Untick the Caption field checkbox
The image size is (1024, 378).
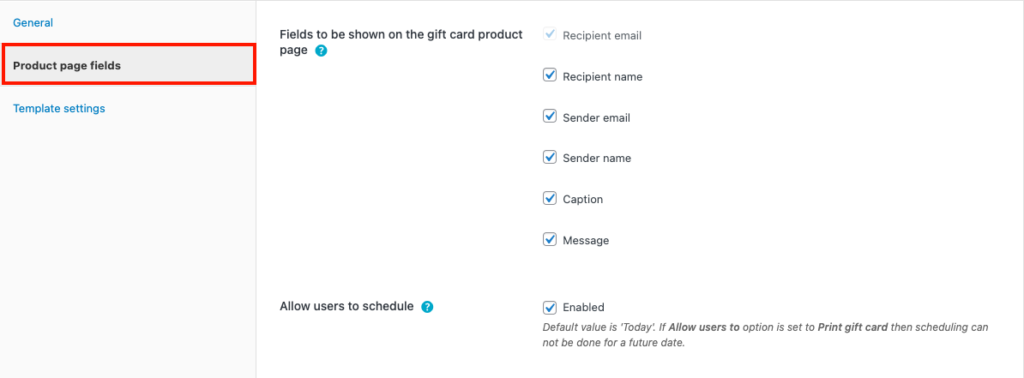pos(549,198)
